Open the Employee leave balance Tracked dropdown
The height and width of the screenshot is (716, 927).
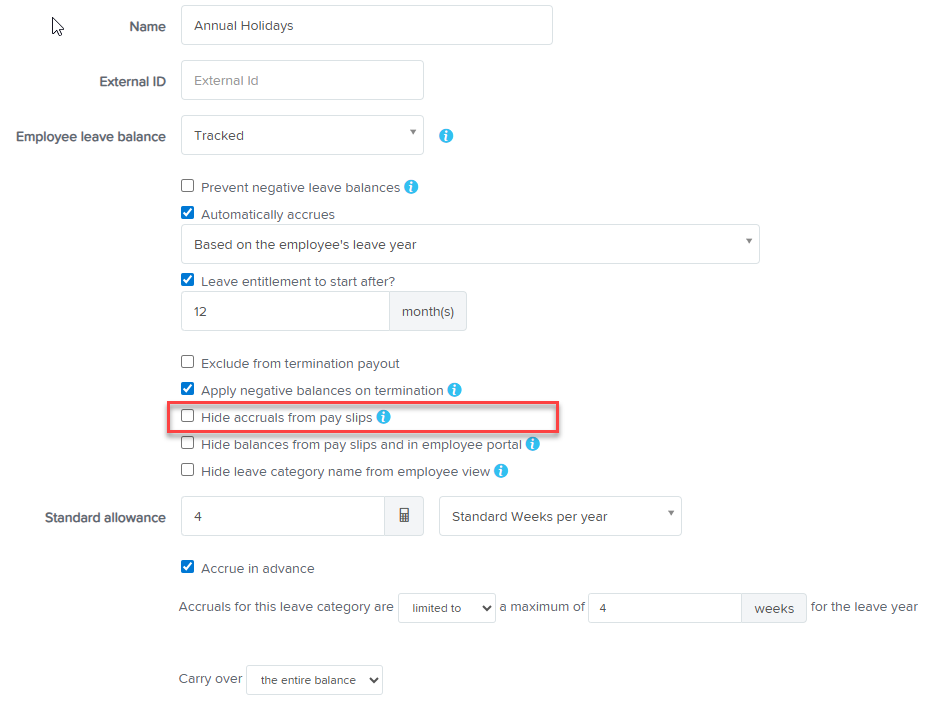[x=302, y=135]
